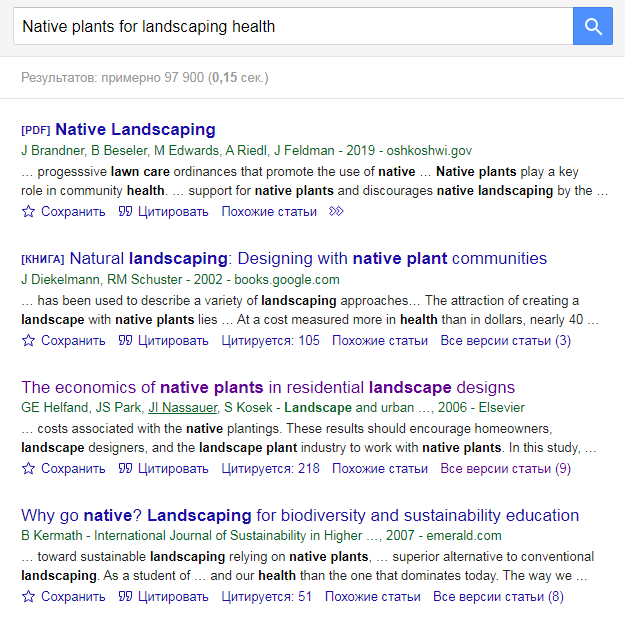Image resolution: width=625 pixels, height=621 pixels.
Task: Open the Native Landscaping PDF title link
Action: point(135,130)
